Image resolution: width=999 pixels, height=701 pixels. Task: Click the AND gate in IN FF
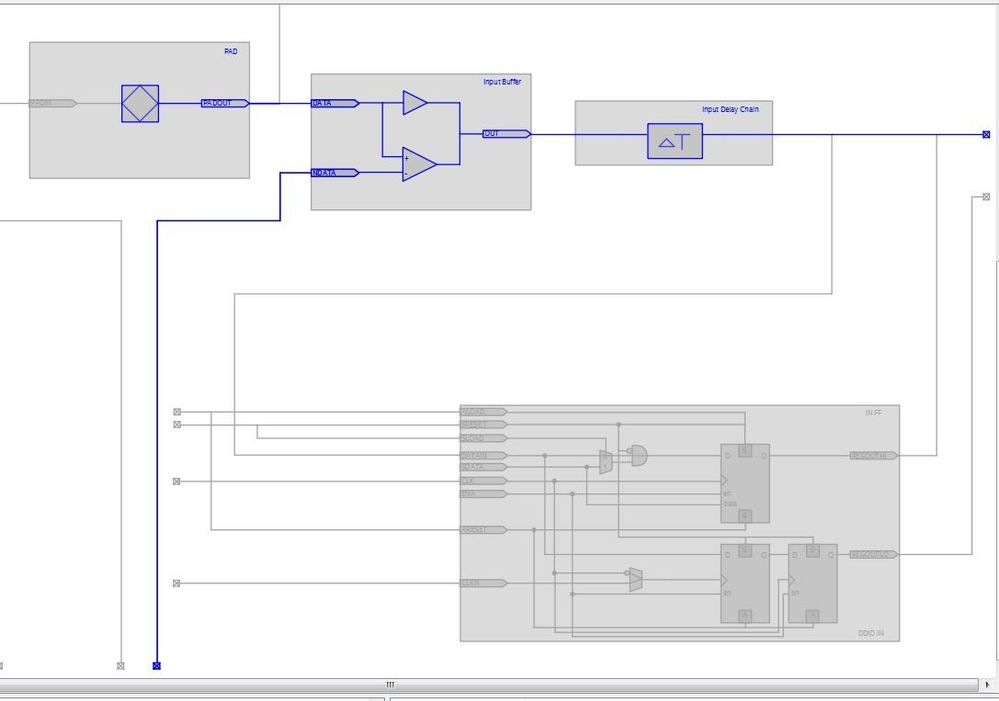[638, 455]
